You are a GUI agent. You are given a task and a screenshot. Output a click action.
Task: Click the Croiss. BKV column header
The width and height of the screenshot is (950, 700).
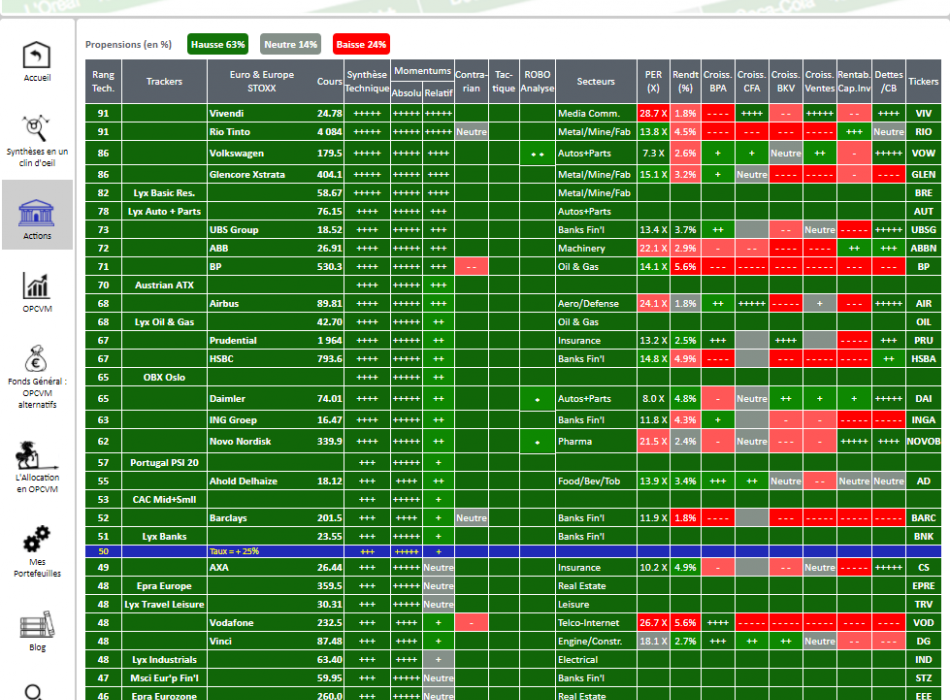pos(786,81)
